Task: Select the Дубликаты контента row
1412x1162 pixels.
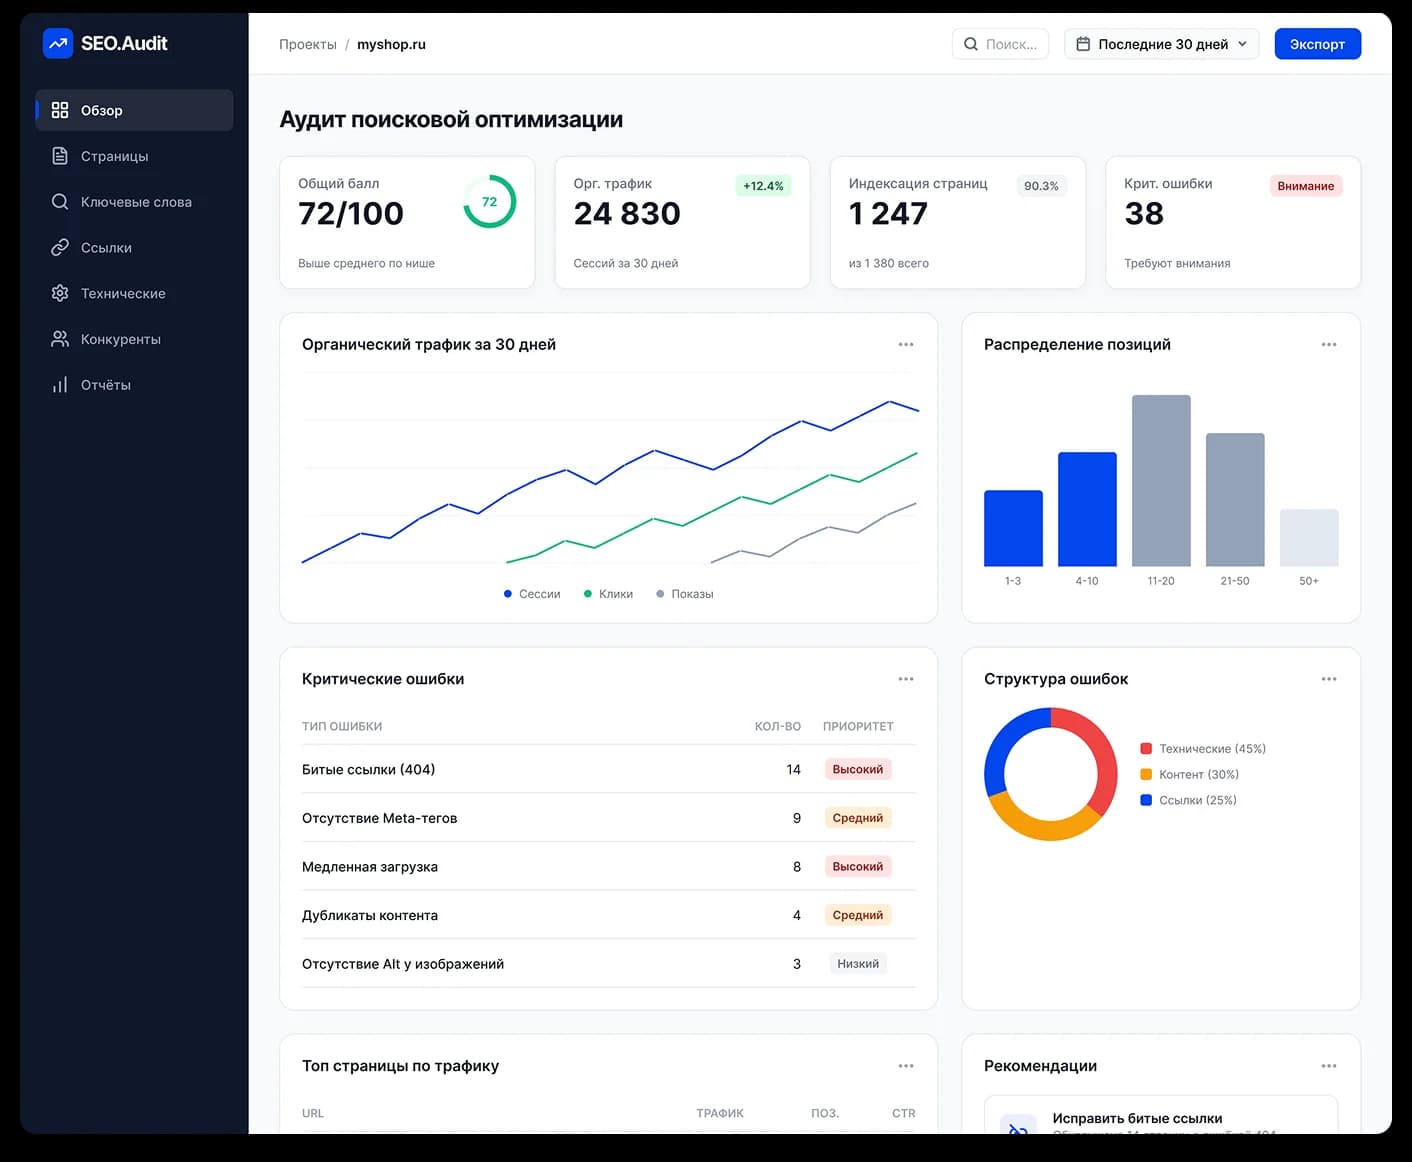Action: 608,915
